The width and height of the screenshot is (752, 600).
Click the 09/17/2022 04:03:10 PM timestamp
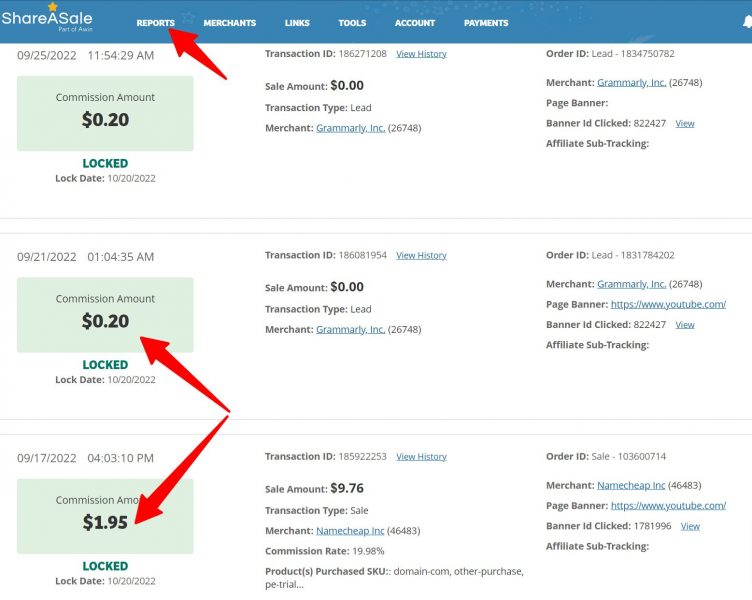(x=85, y=459)
